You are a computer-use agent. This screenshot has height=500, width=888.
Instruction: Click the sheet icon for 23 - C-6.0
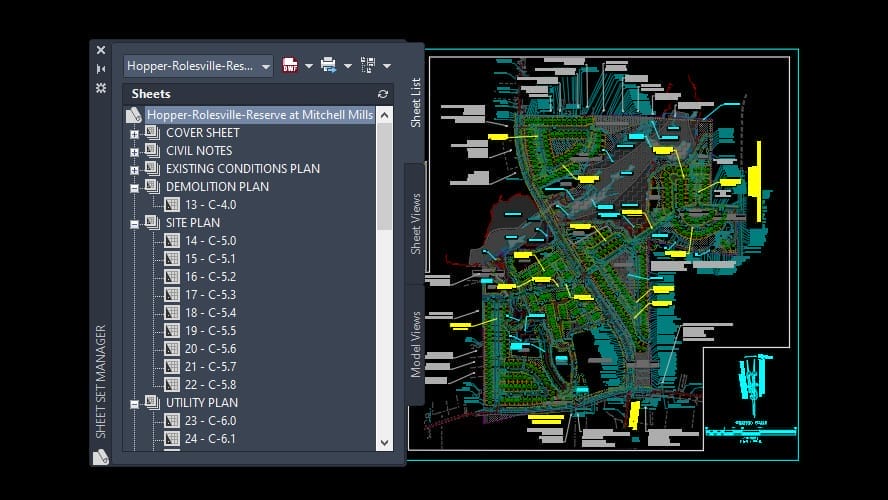[172, 421]
